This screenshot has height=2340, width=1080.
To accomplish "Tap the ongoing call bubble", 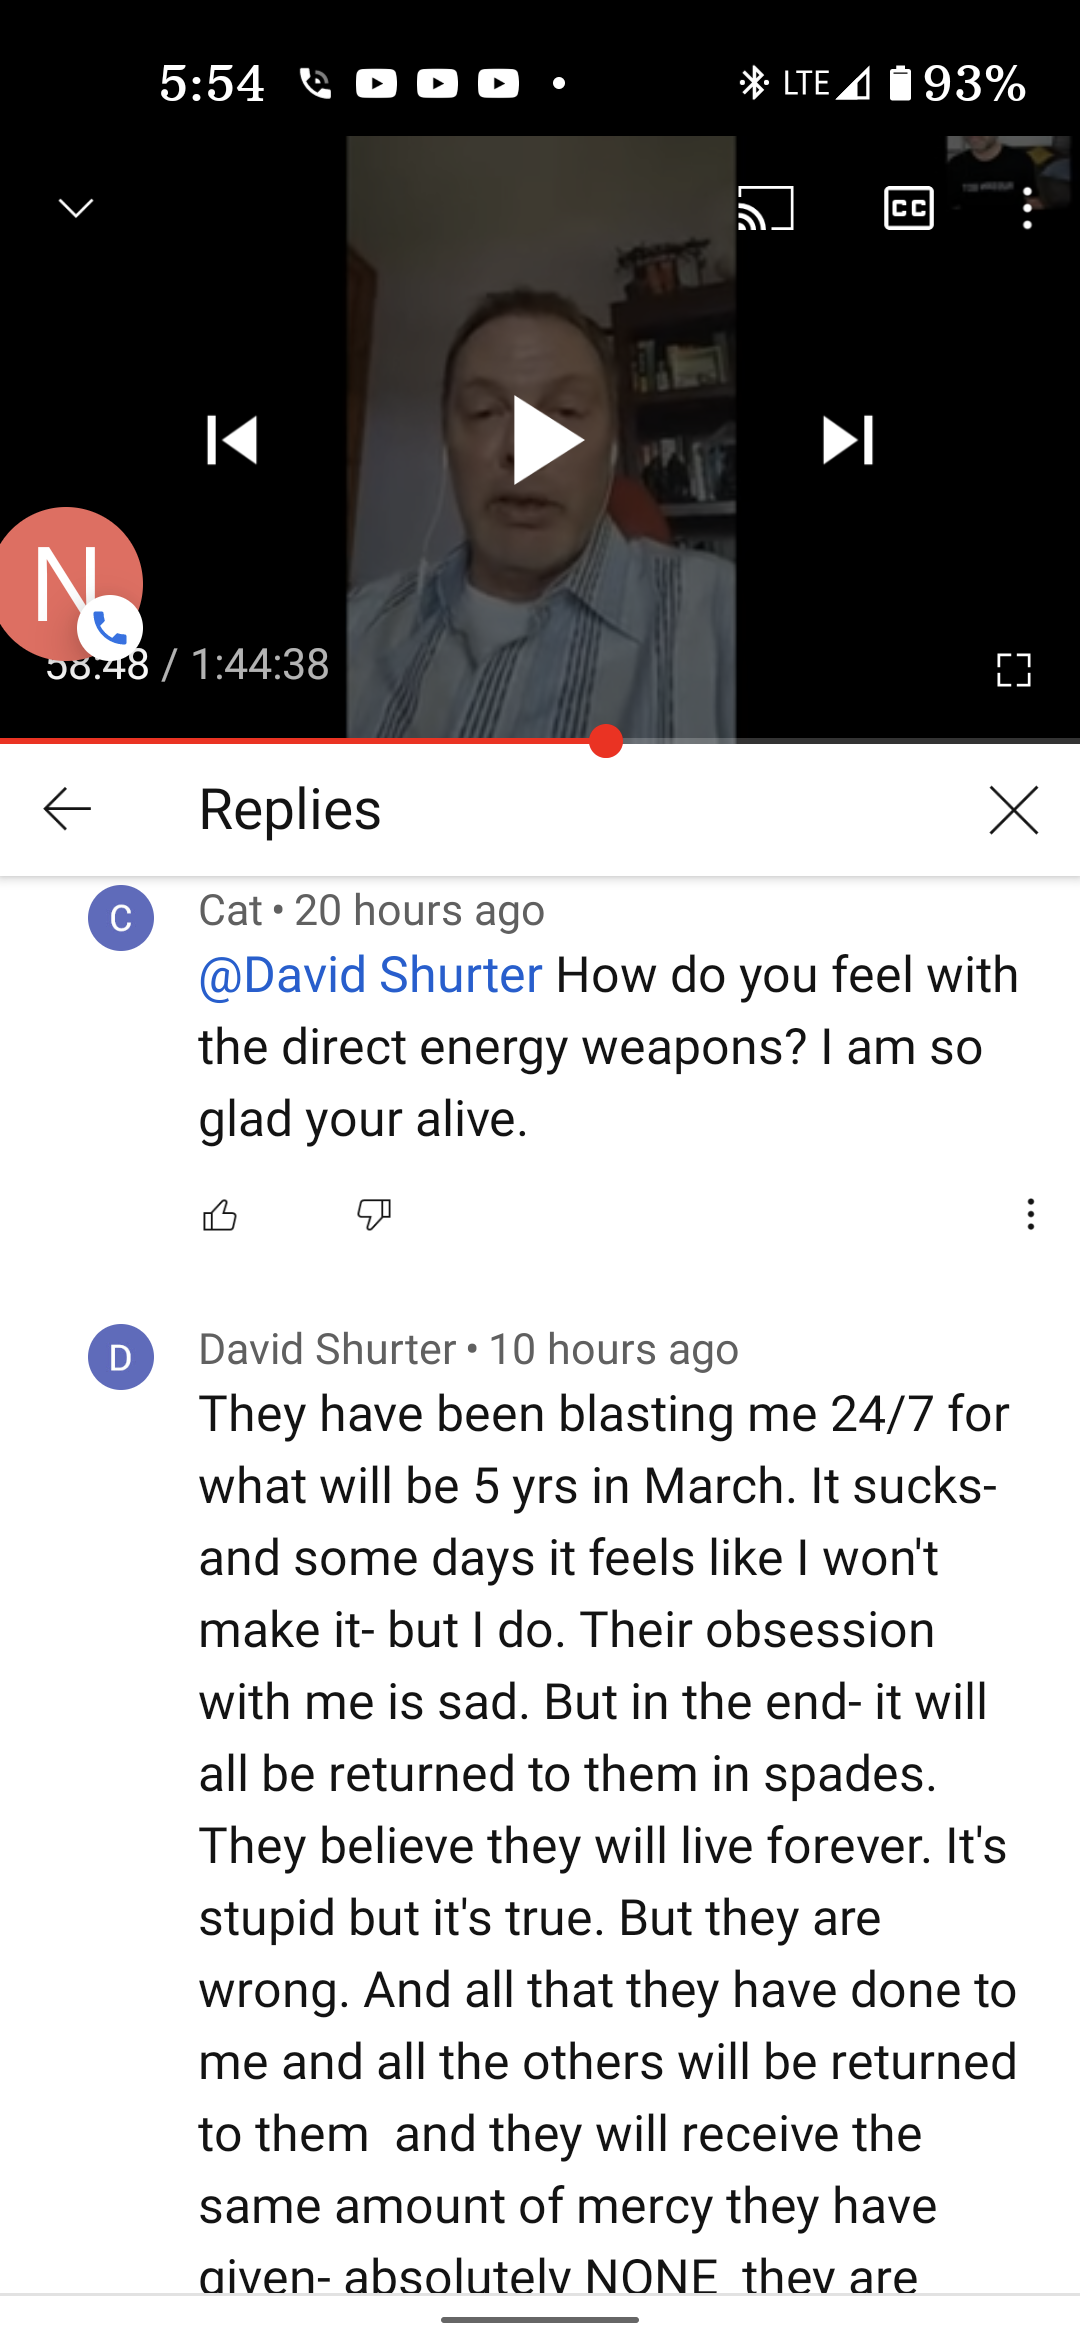I will click(70, 584).
